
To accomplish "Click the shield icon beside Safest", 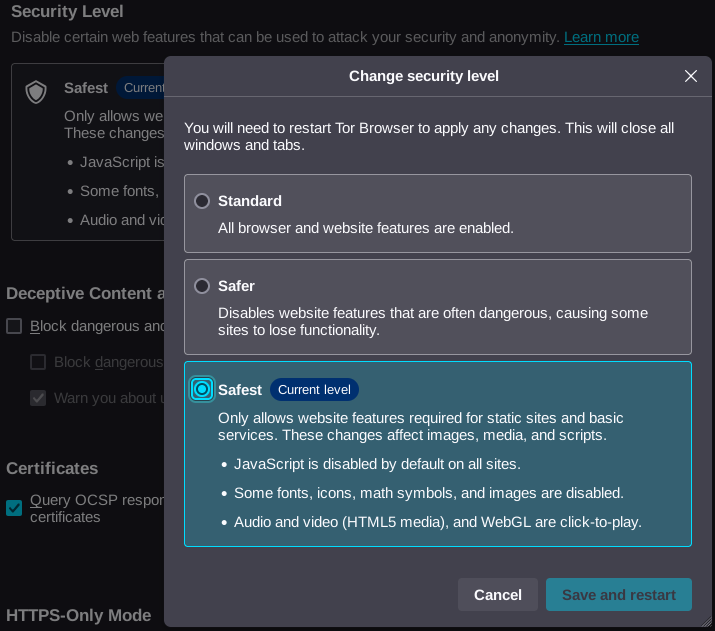I will pyautogui.click(x=36, y=92).
